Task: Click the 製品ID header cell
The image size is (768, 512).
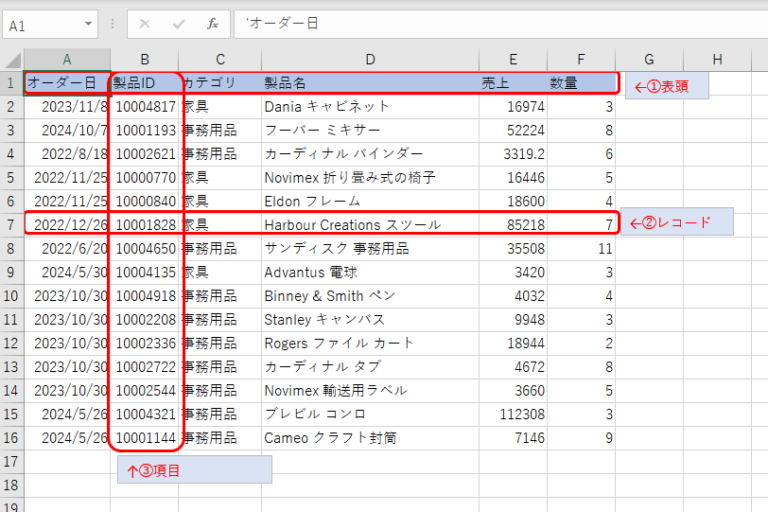Action: [145, 83]
